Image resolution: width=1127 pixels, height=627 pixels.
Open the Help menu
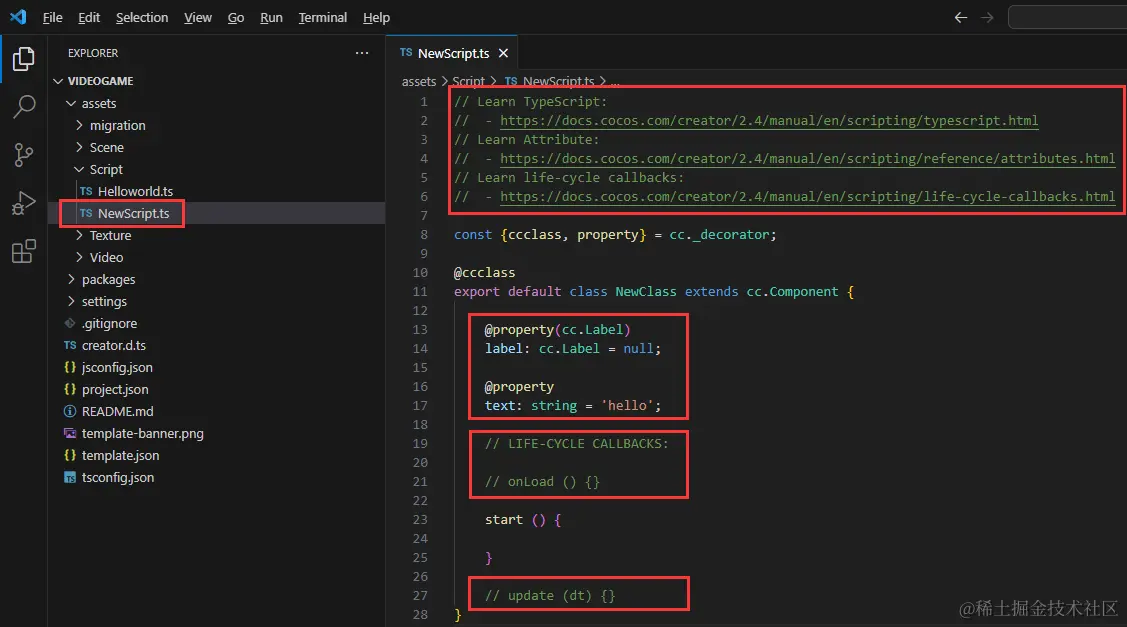tap(376, 17)
